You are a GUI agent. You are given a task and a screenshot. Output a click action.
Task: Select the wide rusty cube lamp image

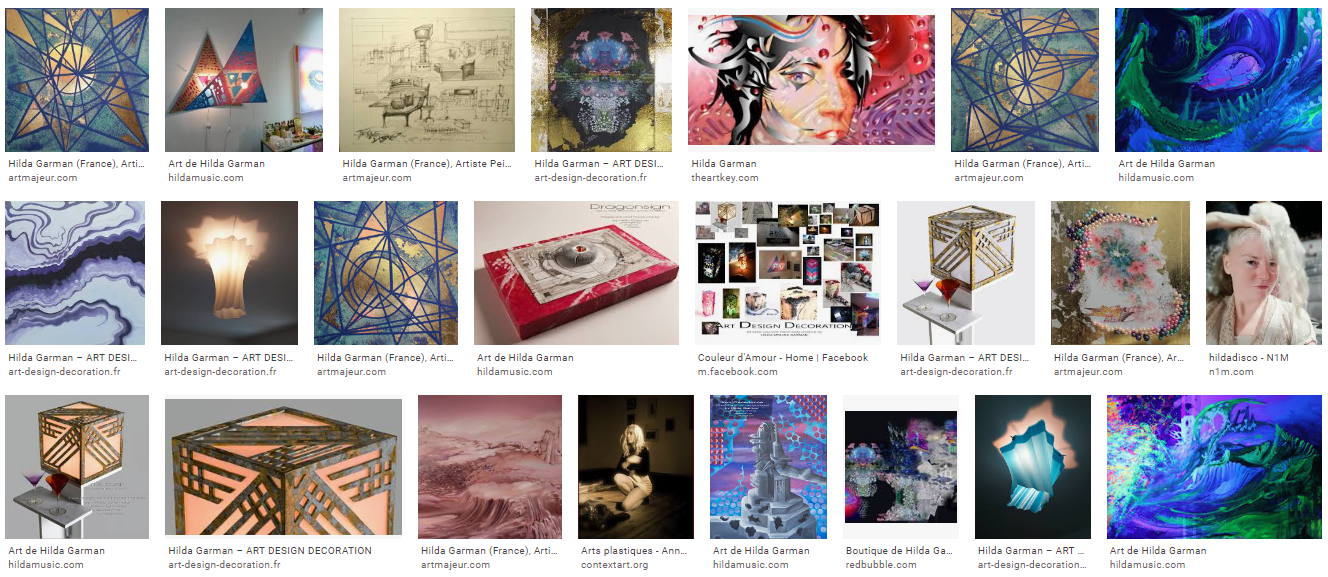coord(283,467)
